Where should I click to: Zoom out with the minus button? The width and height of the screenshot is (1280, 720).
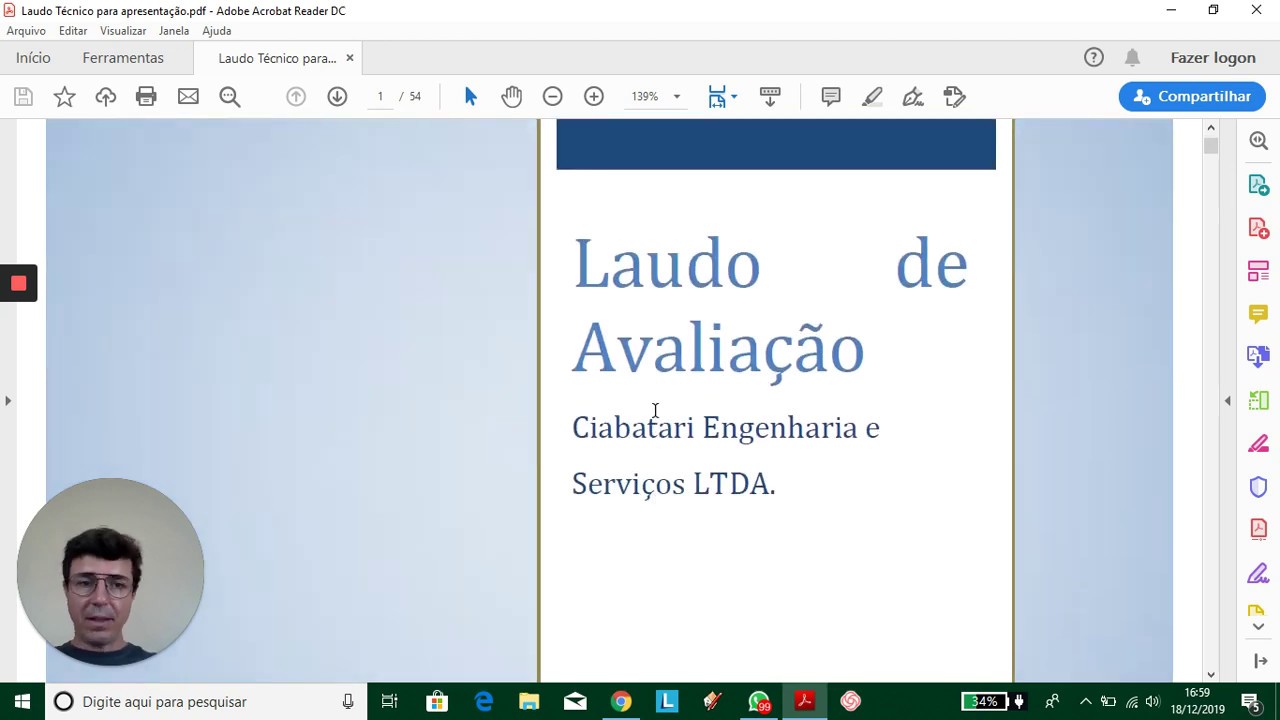[552, 97]
